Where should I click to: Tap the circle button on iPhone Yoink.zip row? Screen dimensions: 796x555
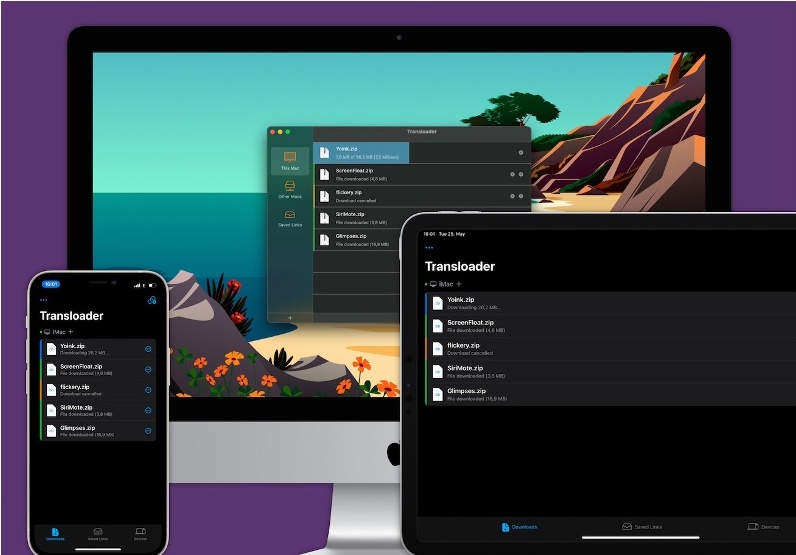click(148, 349)
